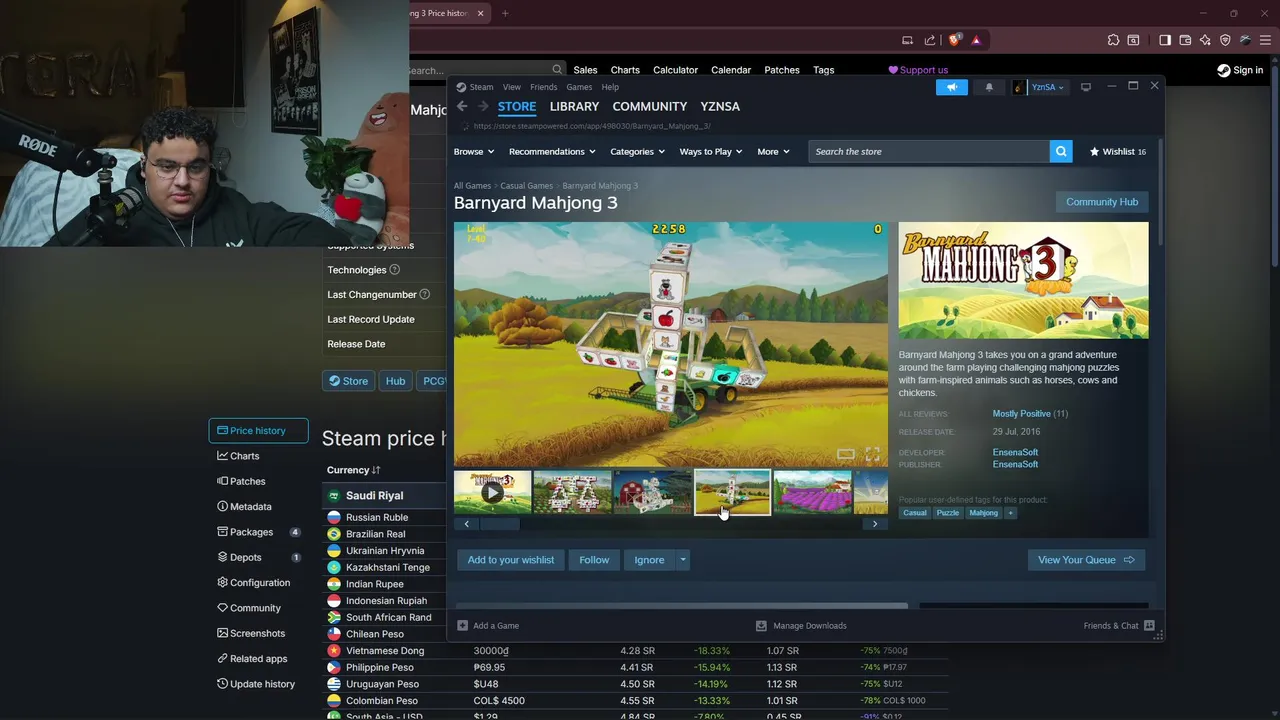Sort by the Currency column header
1280x720 pixels.
tap(353, 470)
